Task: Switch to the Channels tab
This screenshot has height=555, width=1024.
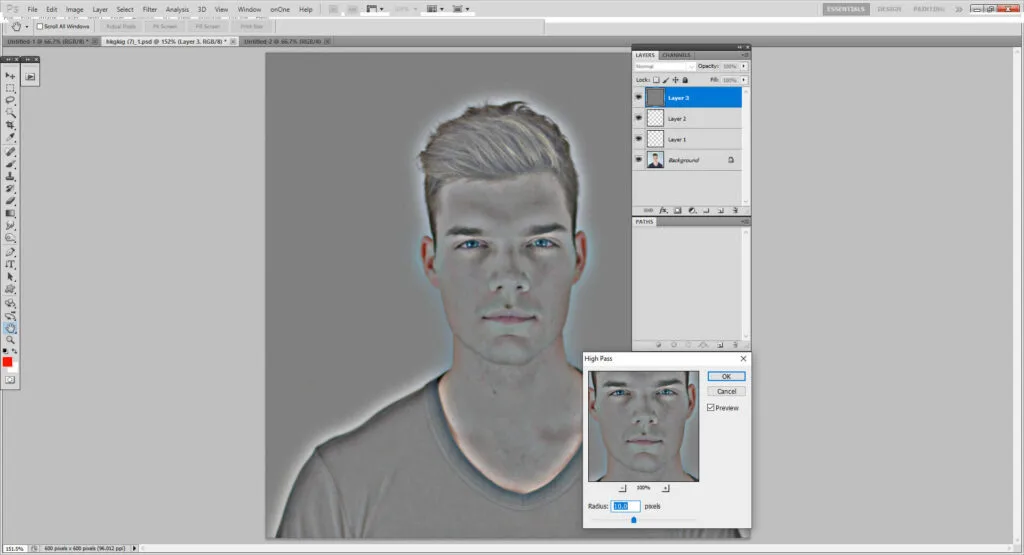Action: point(676,55)
